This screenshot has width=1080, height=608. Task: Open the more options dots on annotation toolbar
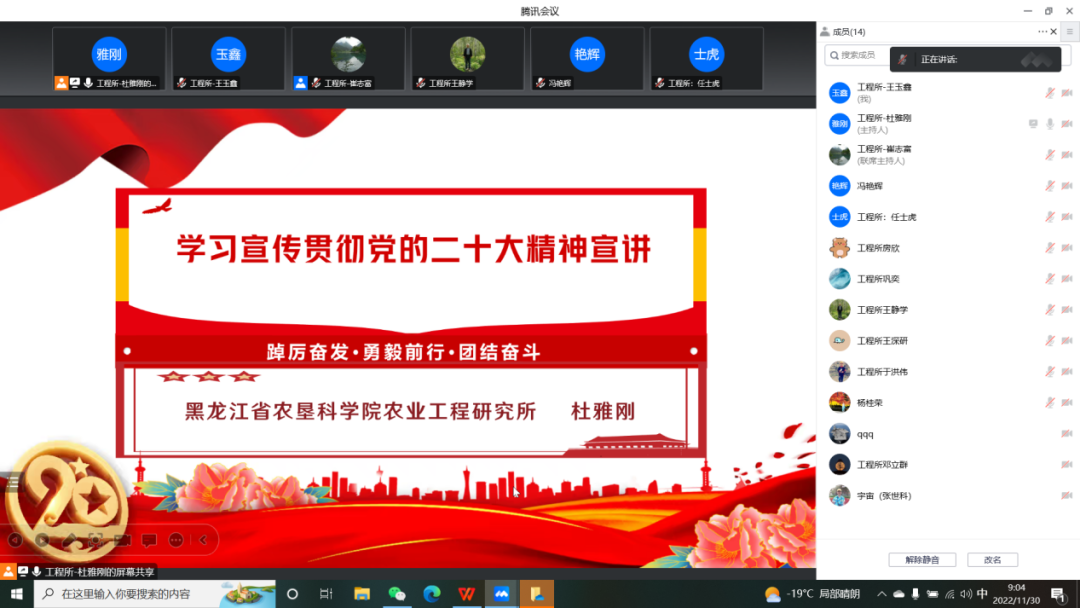pyautogui.click(x=175, y=540)
